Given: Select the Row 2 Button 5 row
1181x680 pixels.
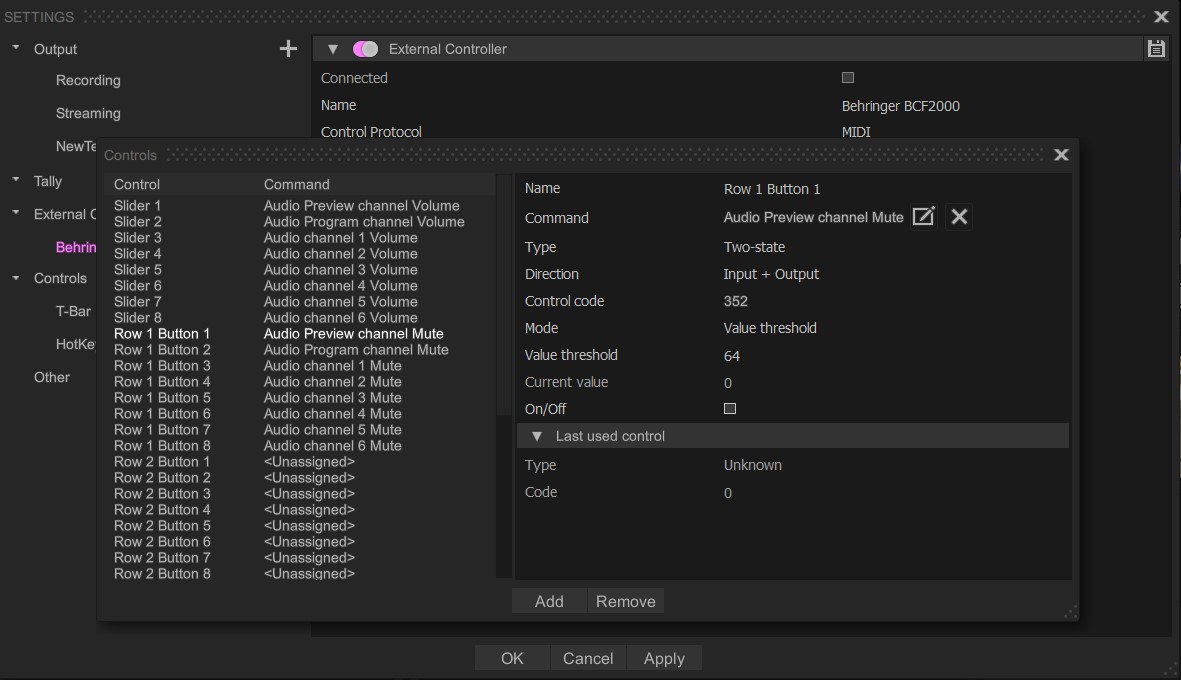Looking at the screenshot, I should tap(300, 526).
